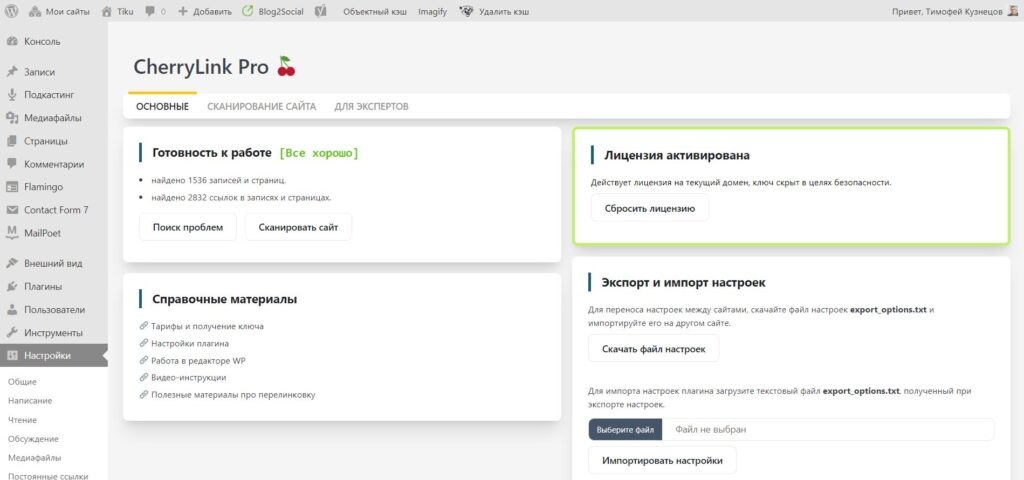Open the Привет, Тимофей Кузнецов profile menu
Viewport: 1024px width, 480px height.
tap(955, 11)
